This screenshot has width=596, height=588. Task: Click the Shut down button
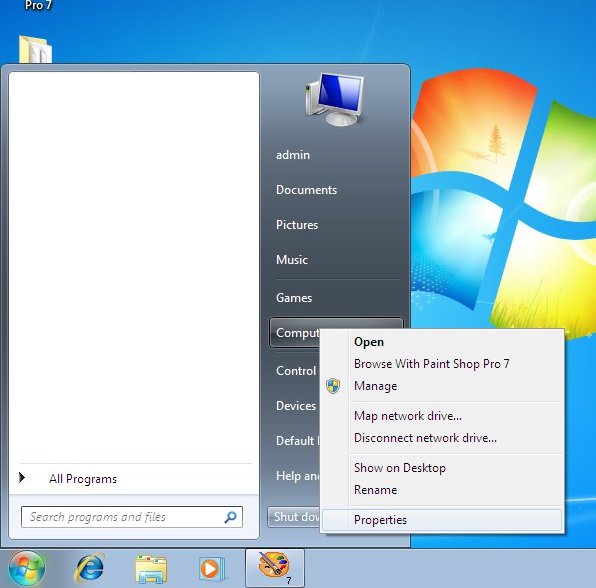coord(294,517)
